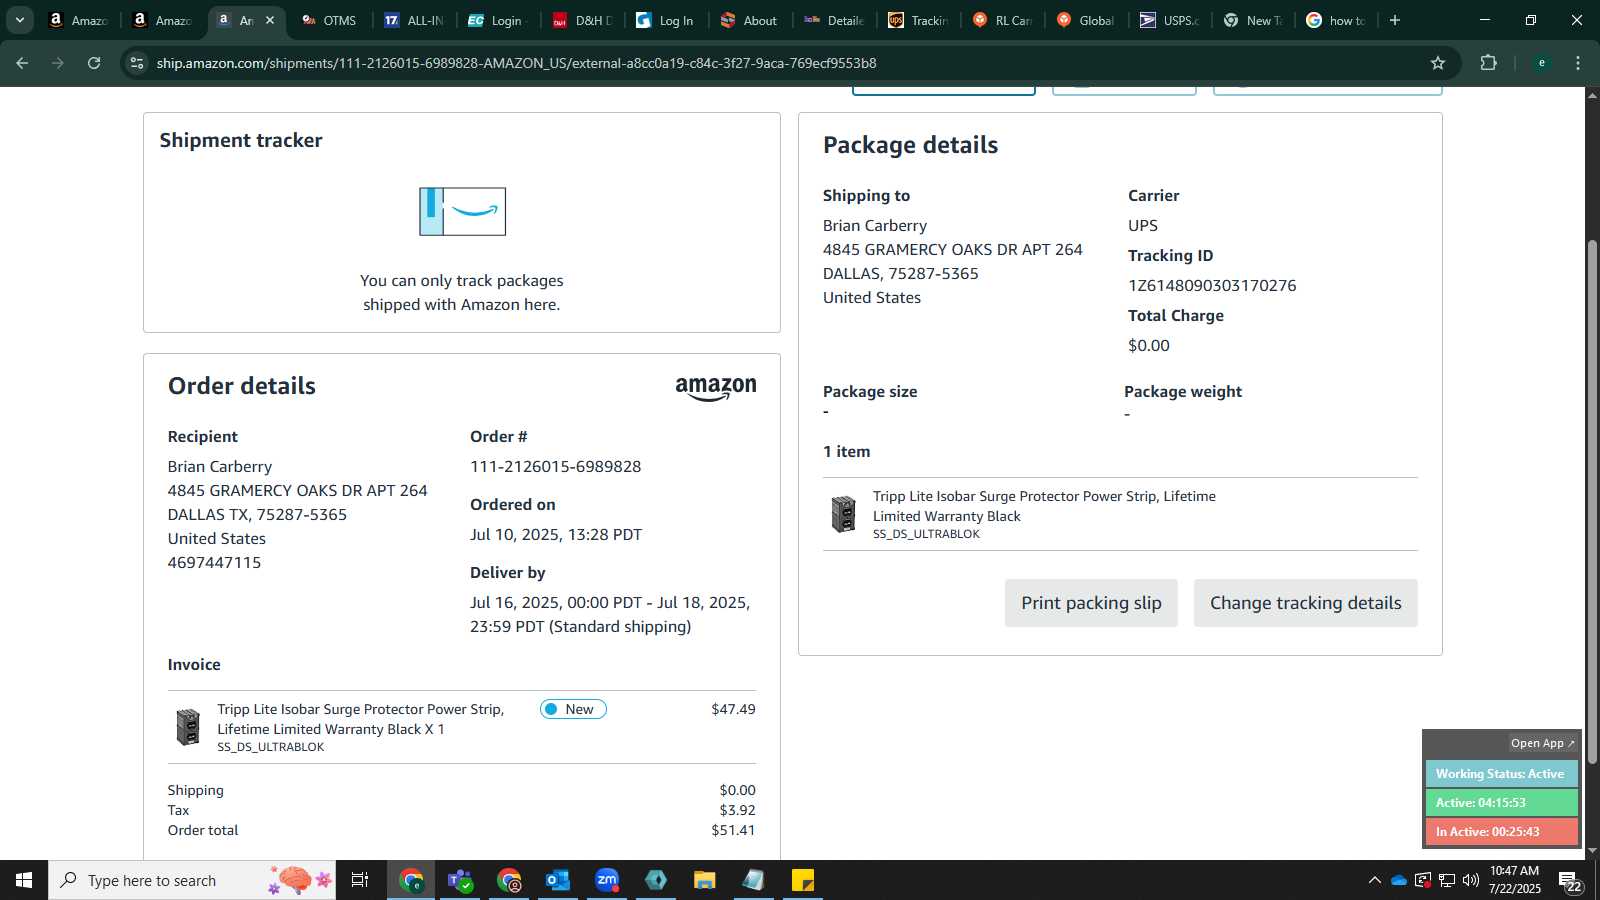This screenshot has width=1600, height=900.
Task: Open second Chrome profile icon on taskbar
Action: pos(509,880)
